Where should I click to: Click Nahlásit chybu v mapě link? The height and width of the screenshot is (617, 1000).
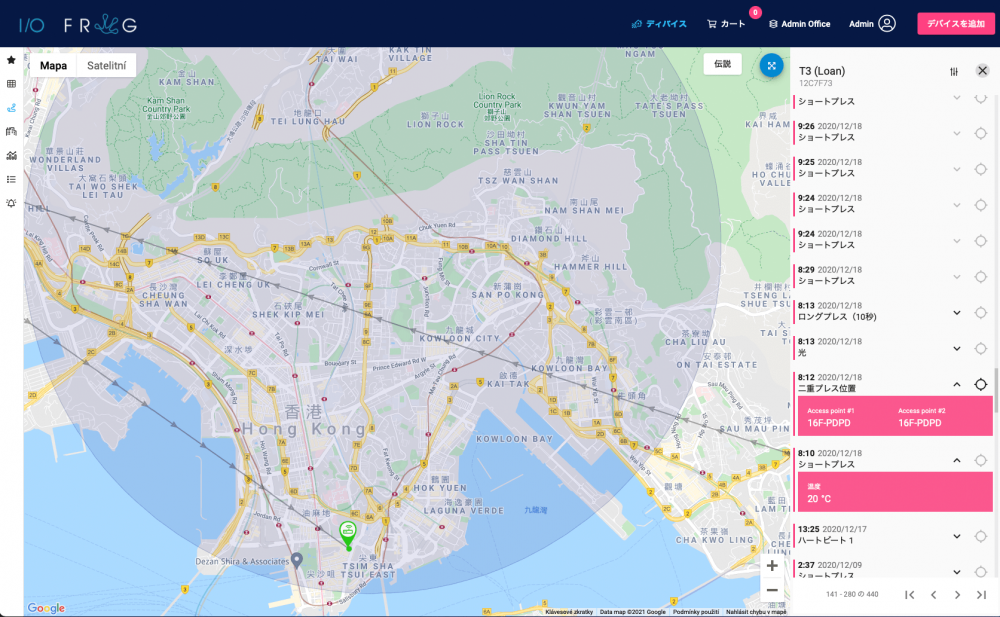[756, 612]
